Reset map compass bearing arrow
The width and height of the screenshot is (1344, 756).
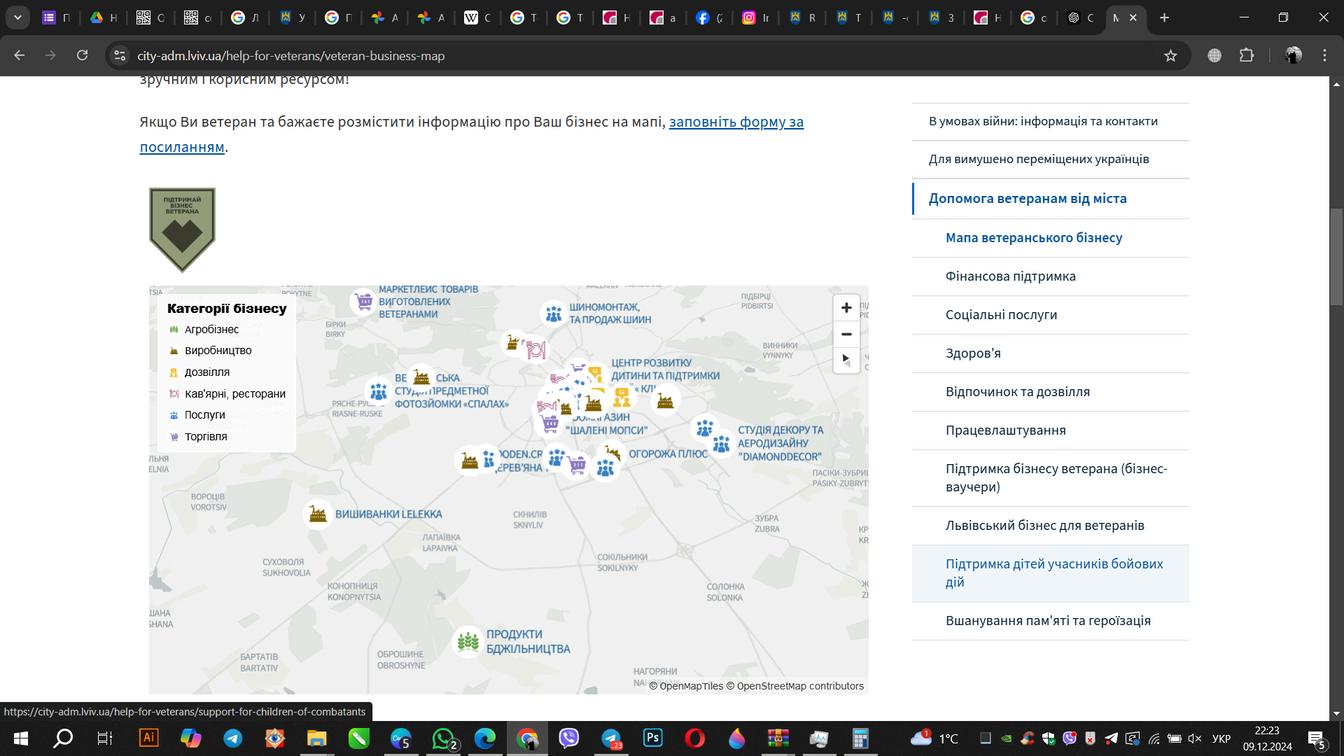(x=846, y=359)
